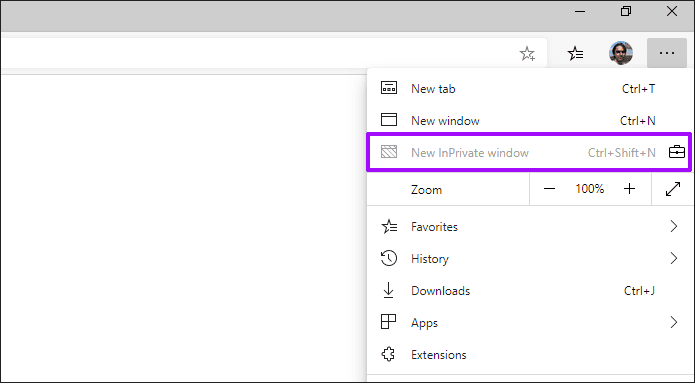Close the browser window
Image resolution: width=695 pixels, height=383 pixels.
(672, 12)
